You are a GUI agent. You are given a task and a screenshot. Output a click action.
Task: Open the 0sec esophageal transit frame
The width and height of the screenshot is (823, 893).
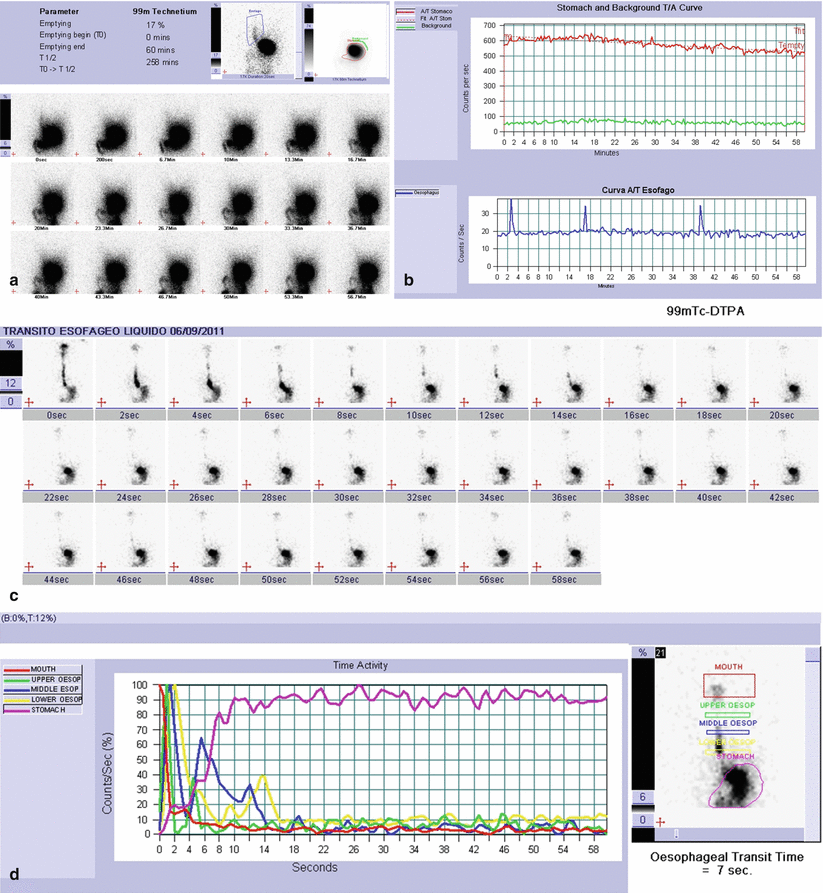(x=59, y=375)
